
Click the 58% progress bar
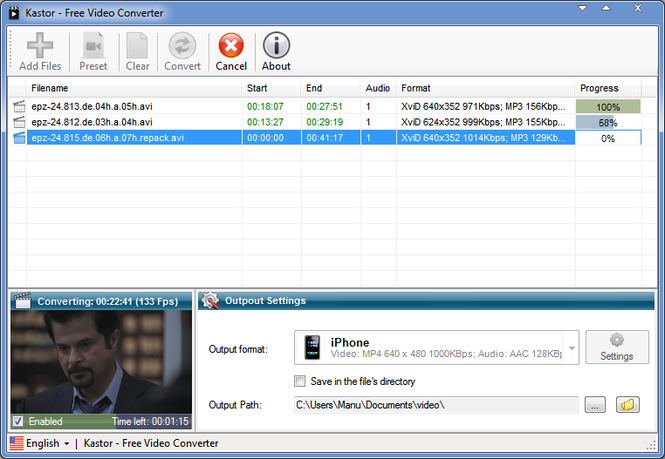click(x=608, y=123)
